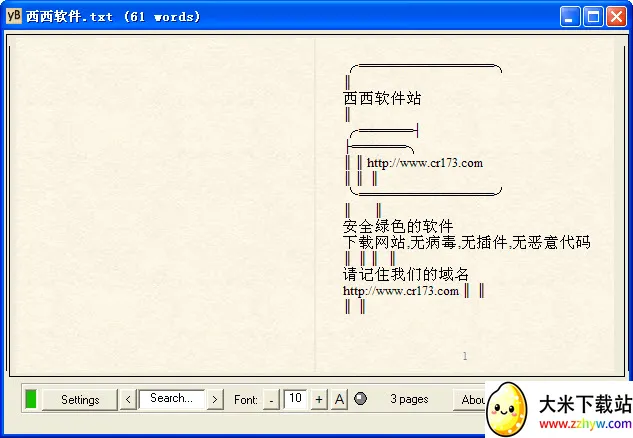633x438 pixels.
Task: Click the yB icon in title bar
Action: click(x=14, y=16)
